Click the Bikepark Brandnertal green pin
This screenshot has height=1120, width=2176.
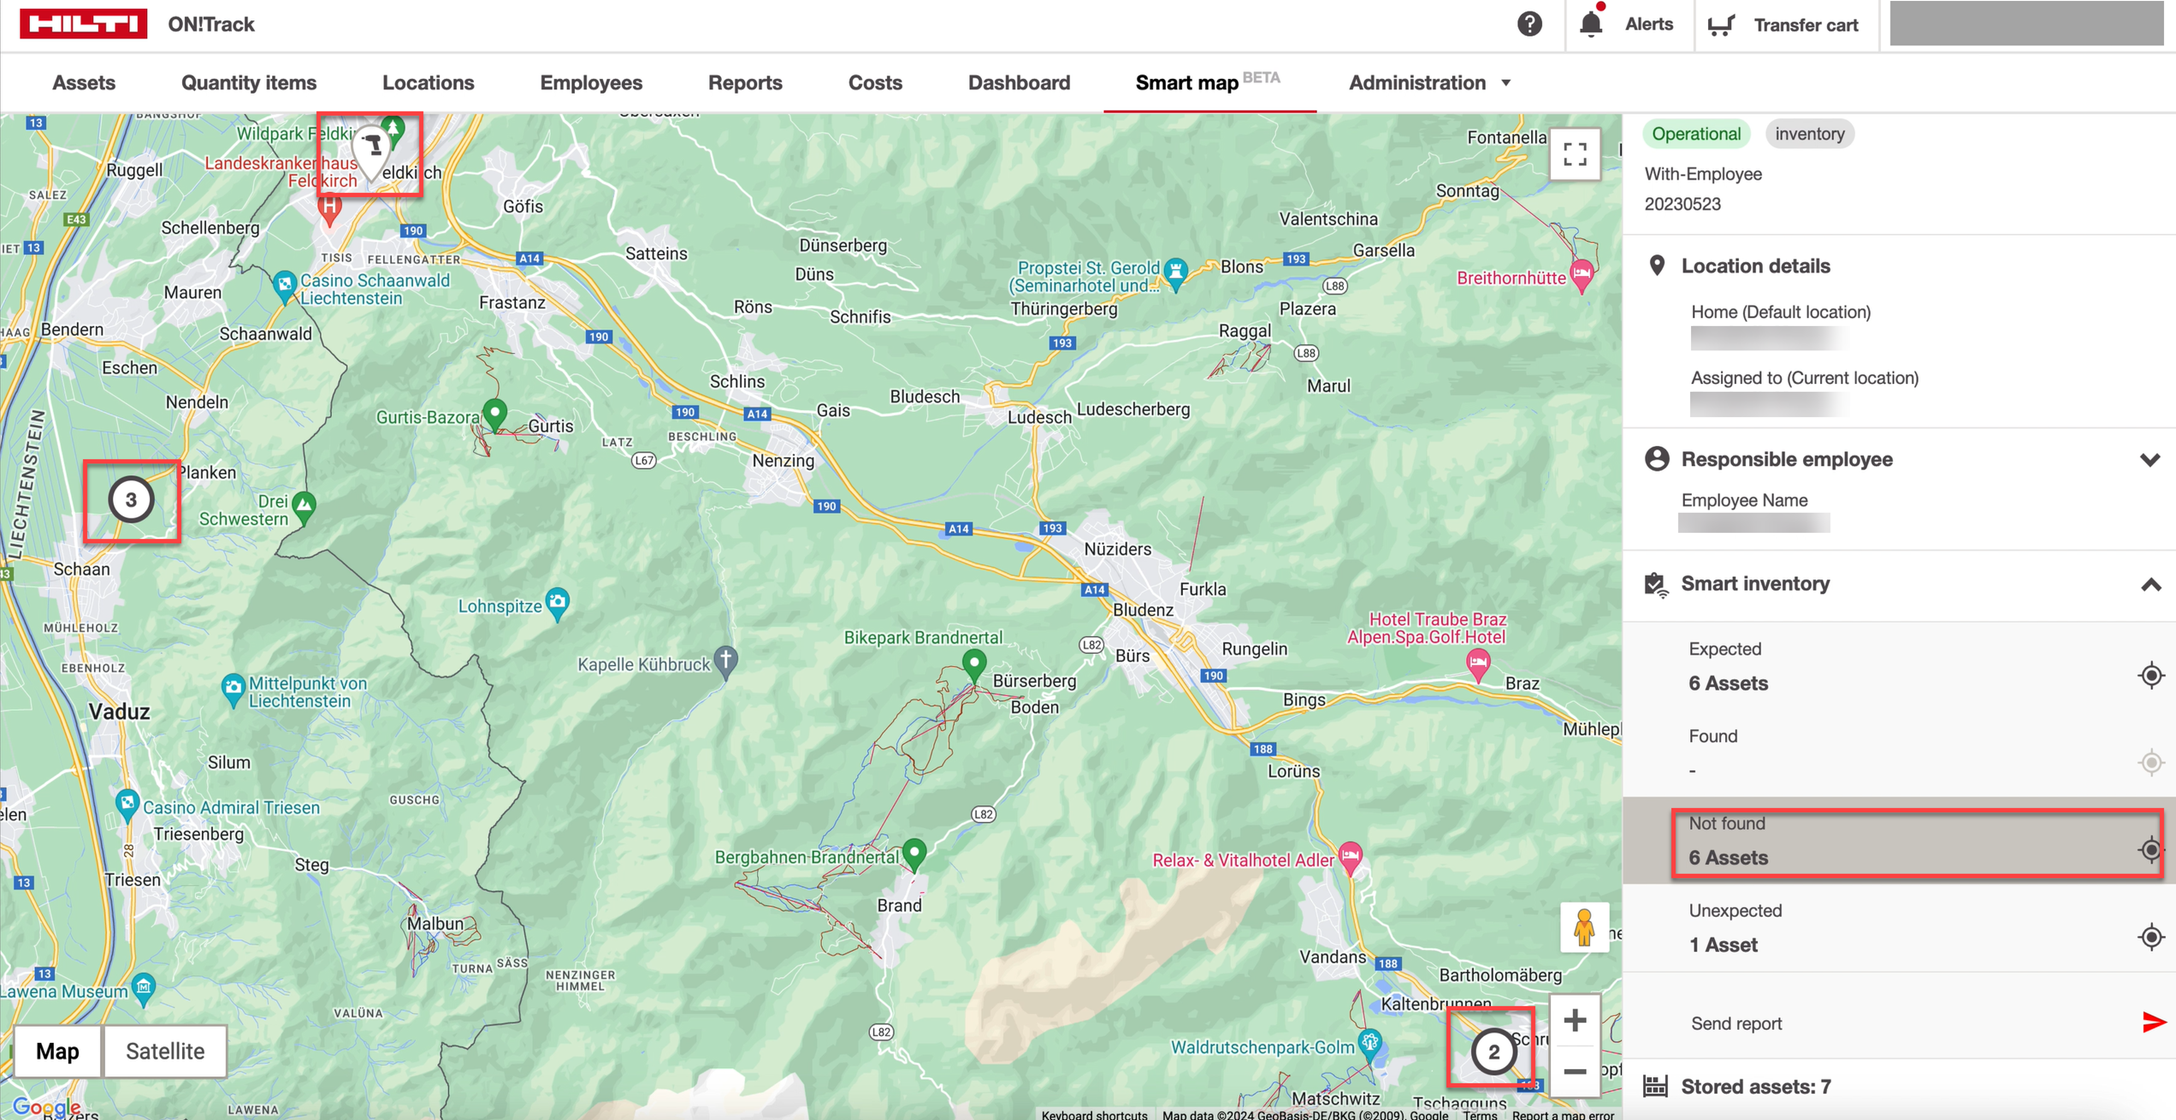tap(974, 663)
